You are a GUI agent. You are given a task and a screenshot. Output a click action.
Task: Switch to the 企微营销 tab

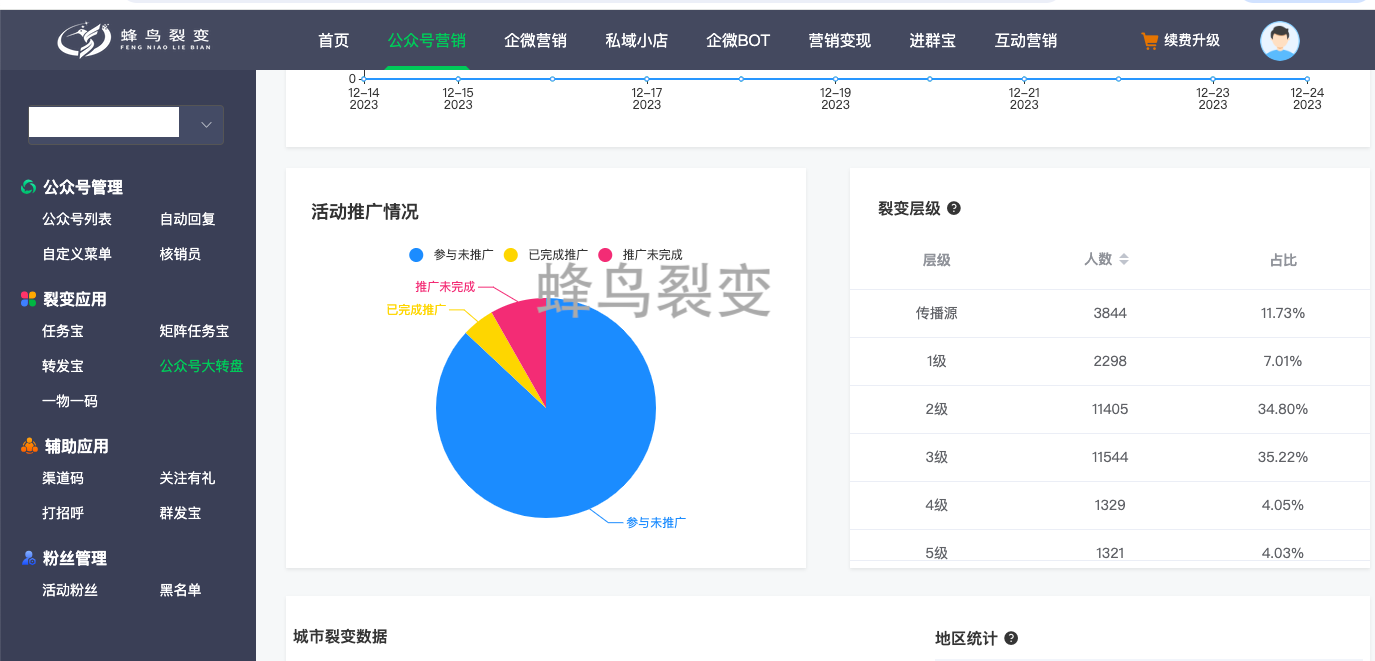535,41
